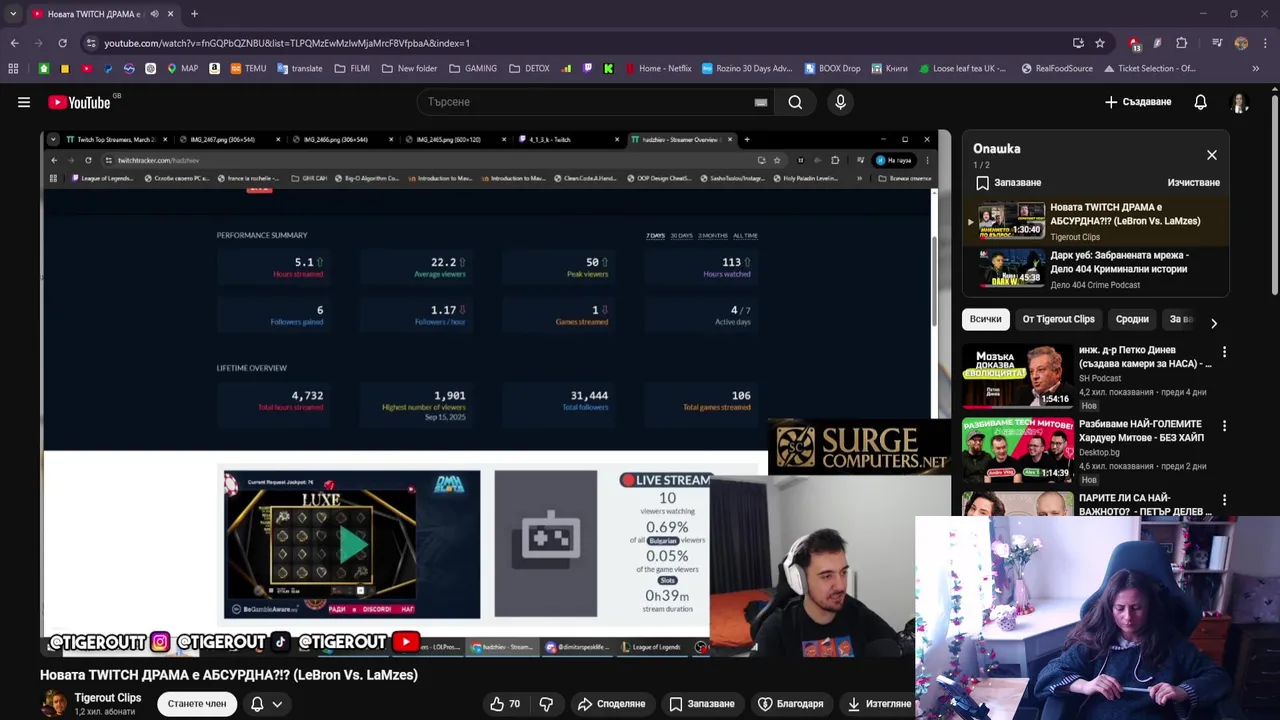Open a new browser tab
The height and width of the screenshot is (720, 1280).
point(194,14)
